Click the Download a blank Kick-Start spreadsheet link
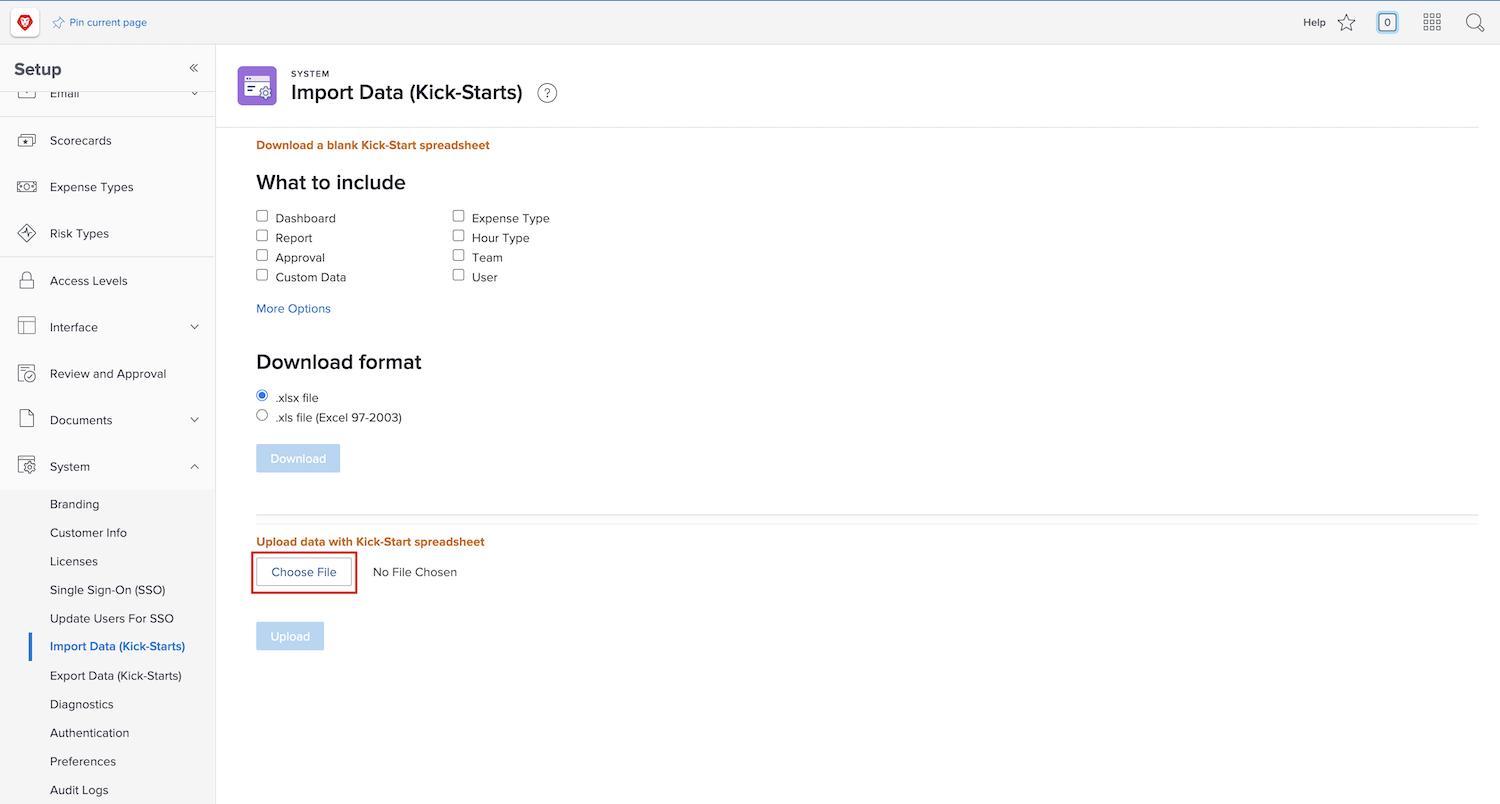 [373, 144]
